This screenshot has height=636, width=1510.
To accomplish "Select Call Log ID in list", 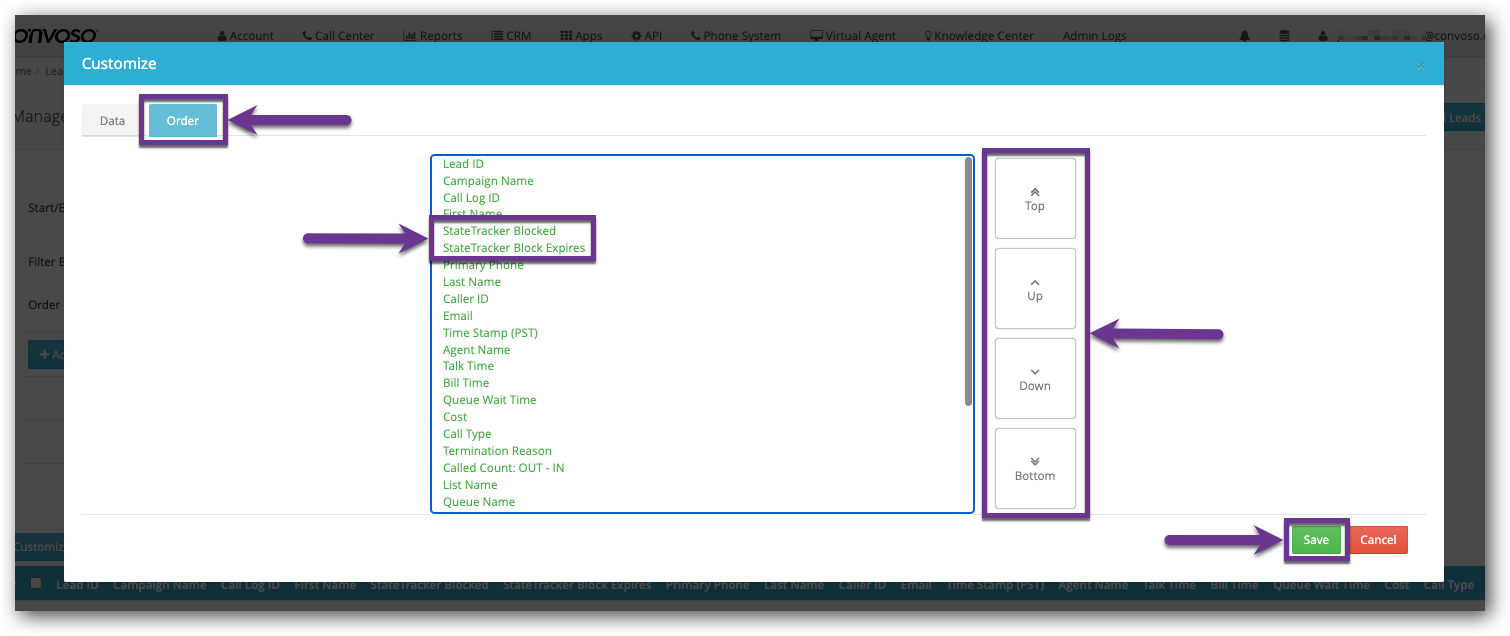I will [x=471, y=198].
